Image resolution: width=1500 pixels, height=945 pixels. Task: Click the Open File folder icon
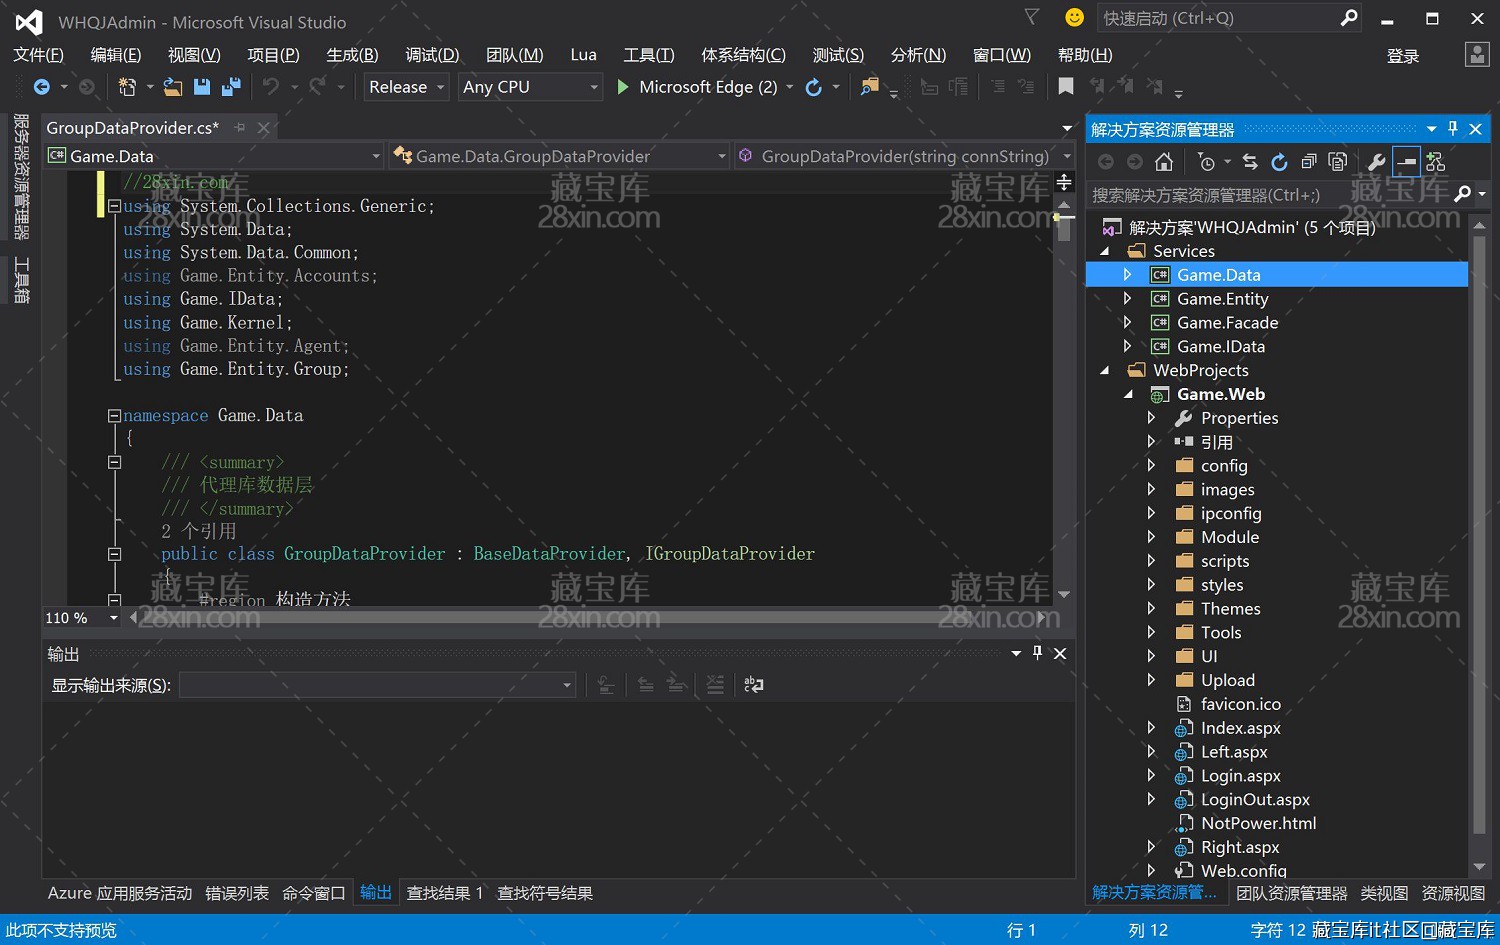point(173,87)
